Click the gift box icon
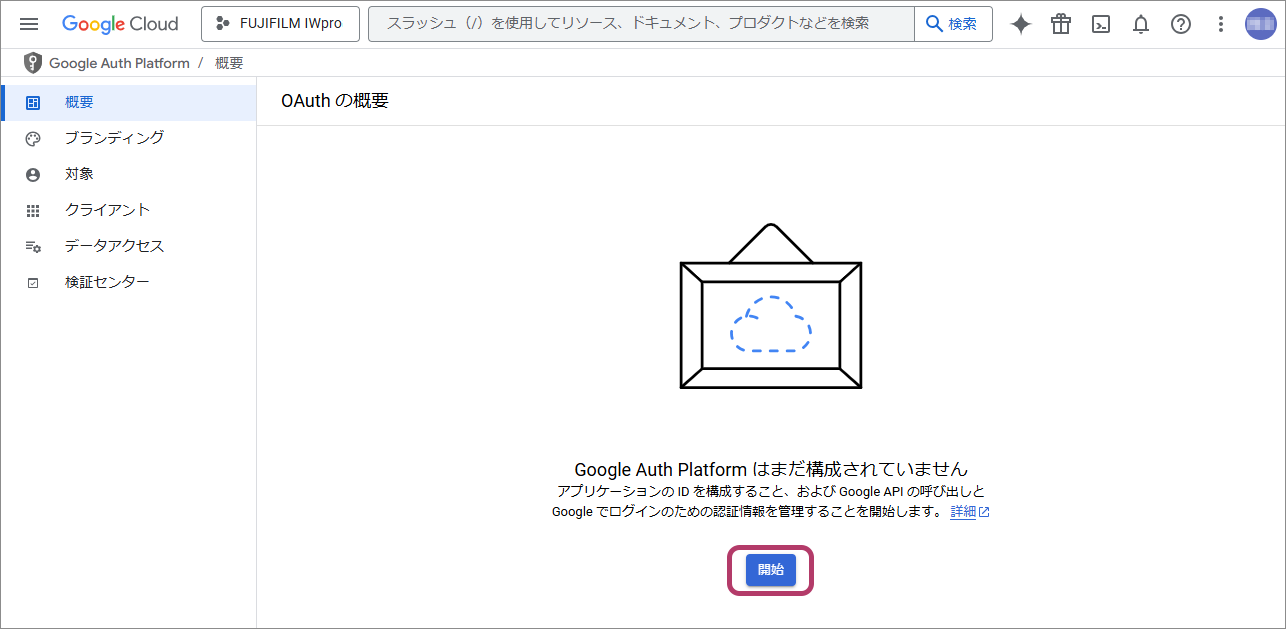Image resolution: width=1286 pixels, height=629 pixels. (x=1061, y=24)
